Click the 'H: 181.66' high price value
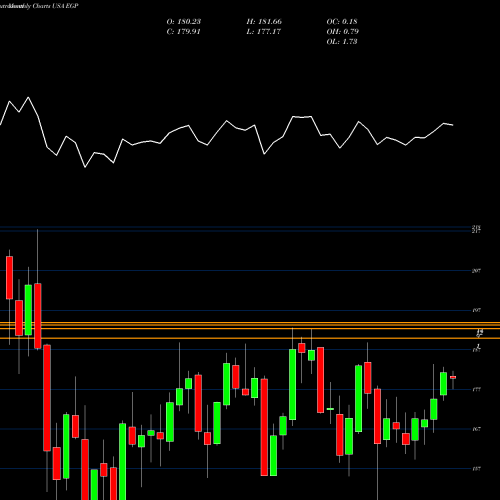 (x=264, y=22)
